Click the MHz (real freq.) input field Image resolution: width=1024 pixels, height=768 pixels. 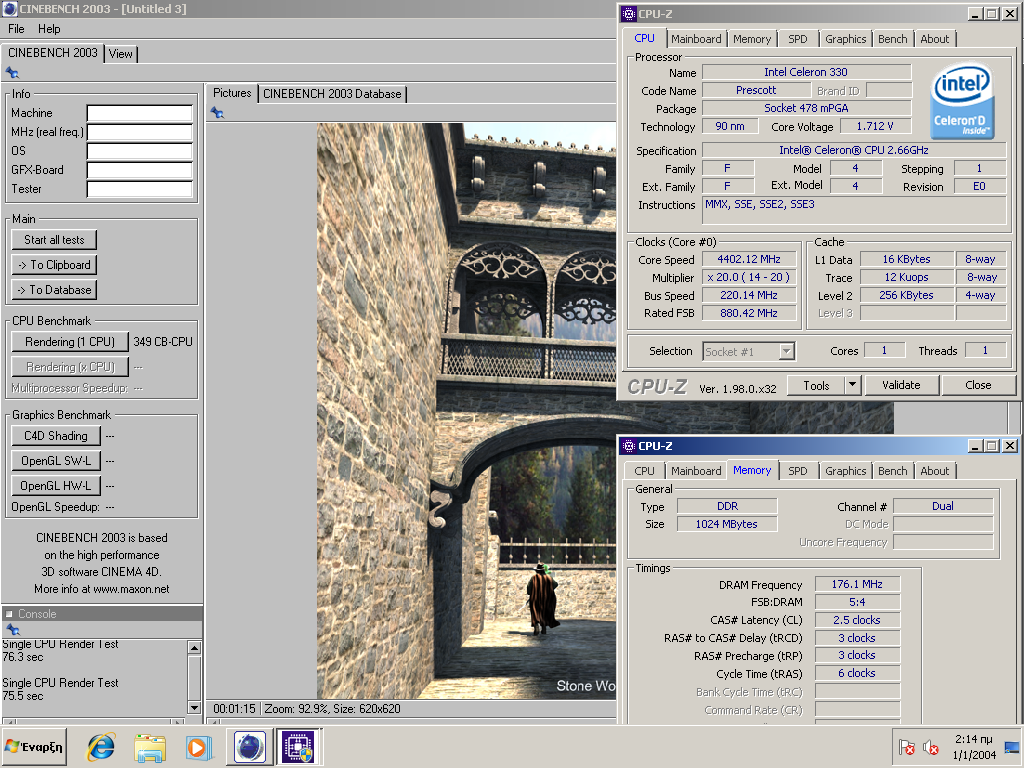coord(140,133)
